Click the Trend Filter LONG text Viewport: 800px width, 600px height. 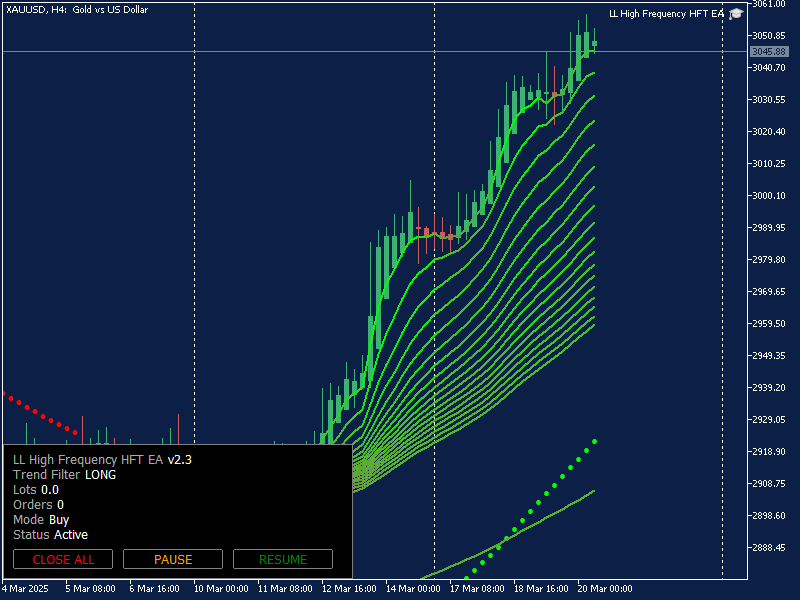click(x=65, y=474)
